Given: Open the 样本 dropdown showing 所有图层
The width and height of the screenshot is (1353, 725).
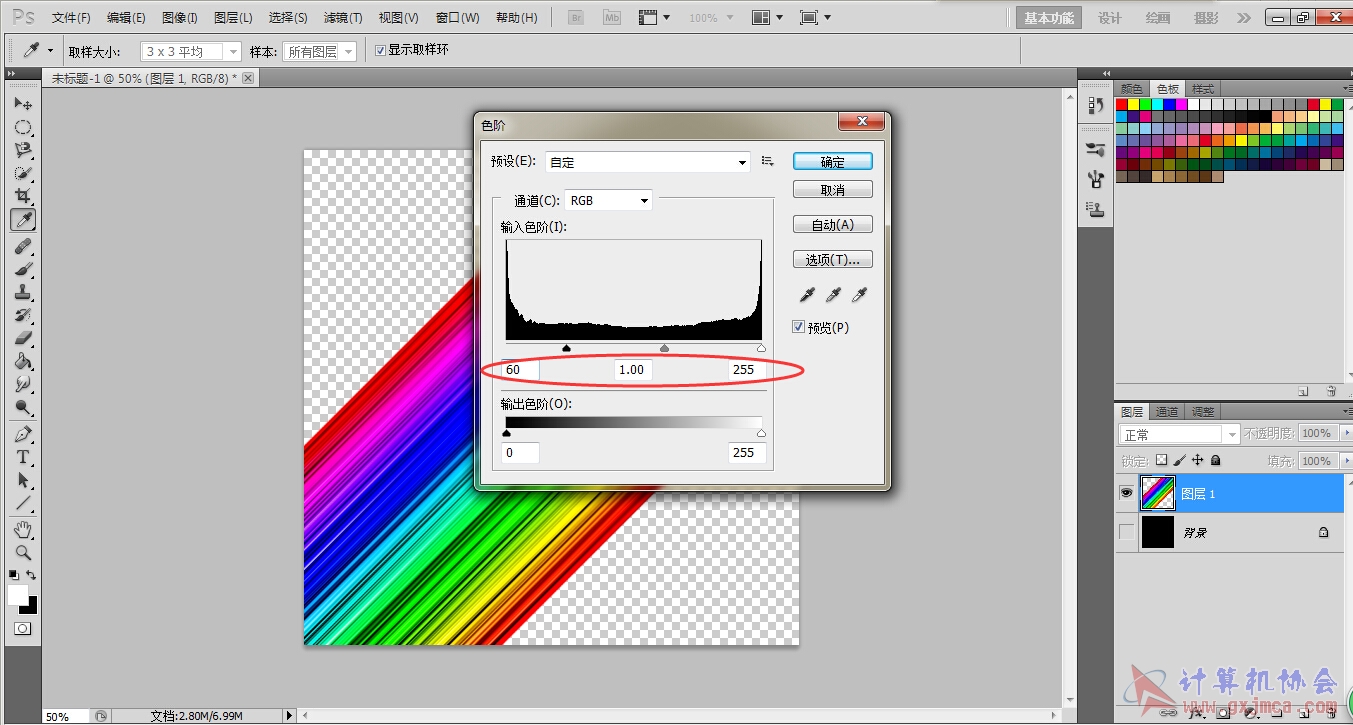Looking at the screenshot, I should click(320, 51).
